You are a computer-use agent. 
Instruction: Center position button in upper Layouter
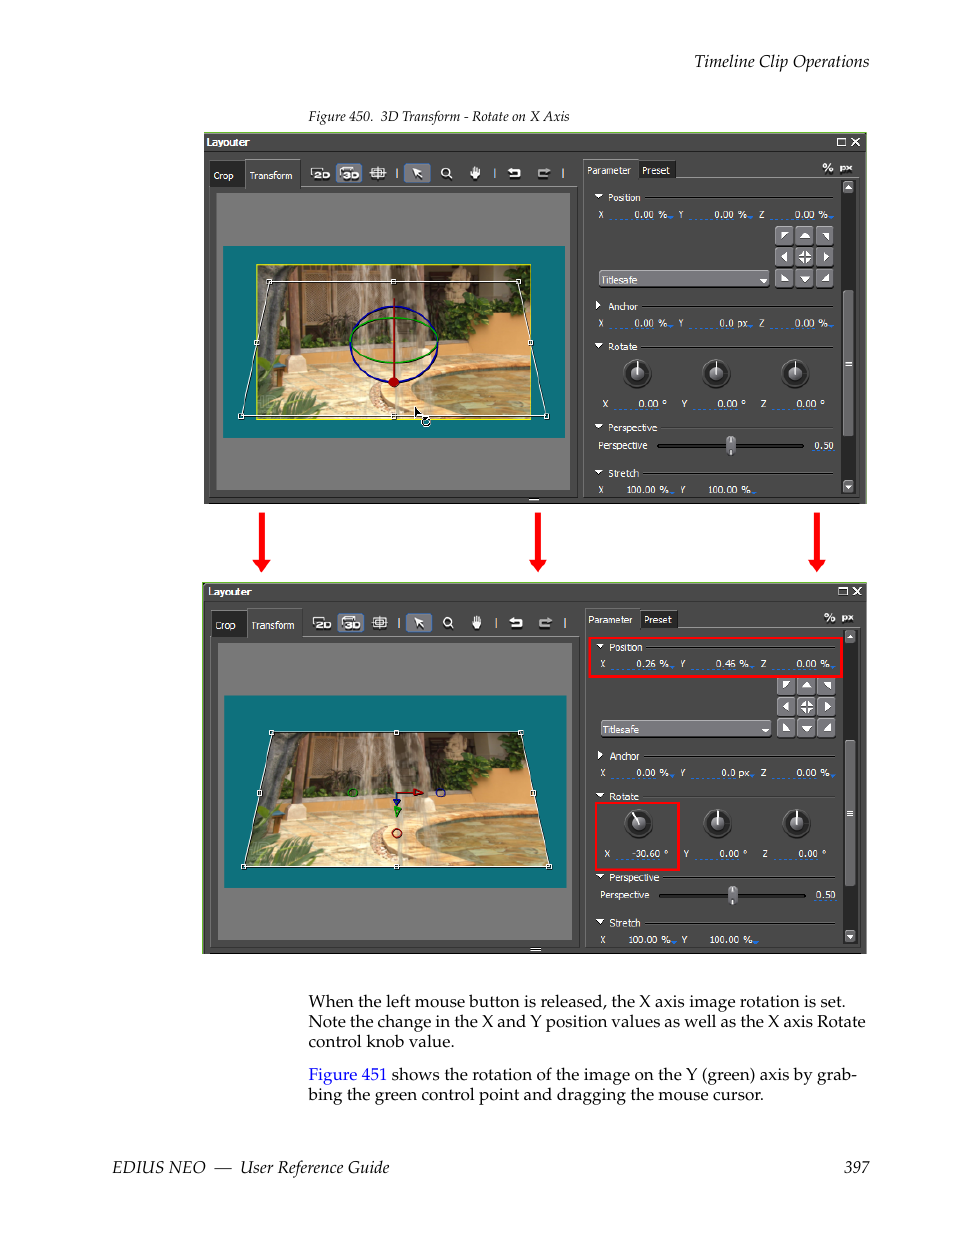[x=805, y=257]
